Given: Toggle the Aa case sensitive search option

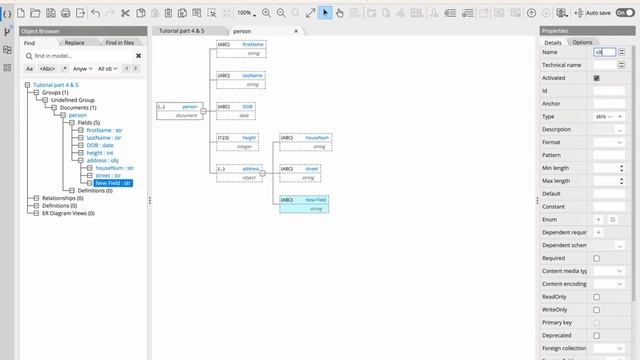Looking at the screenshot, I should pyautogui.click(x=29, y=69).
